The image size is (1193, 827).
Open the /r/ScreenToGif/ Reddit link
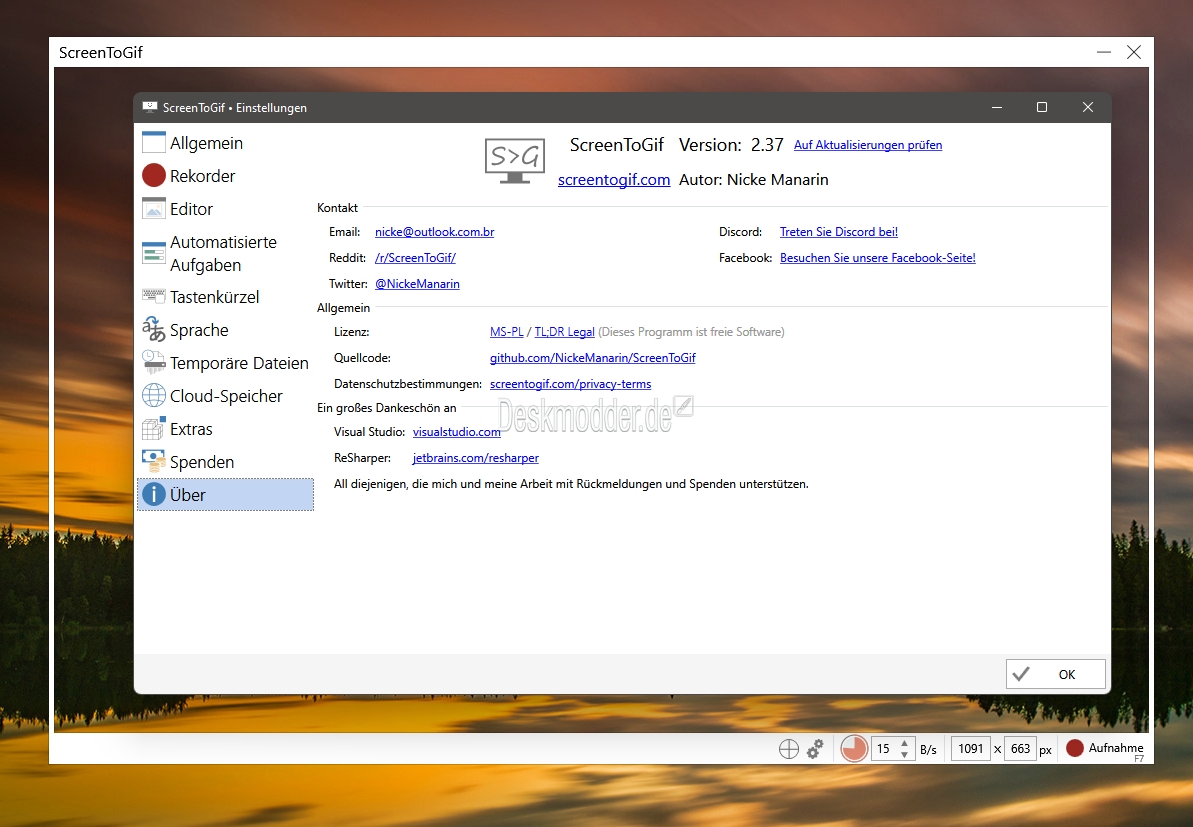[415, 257]
